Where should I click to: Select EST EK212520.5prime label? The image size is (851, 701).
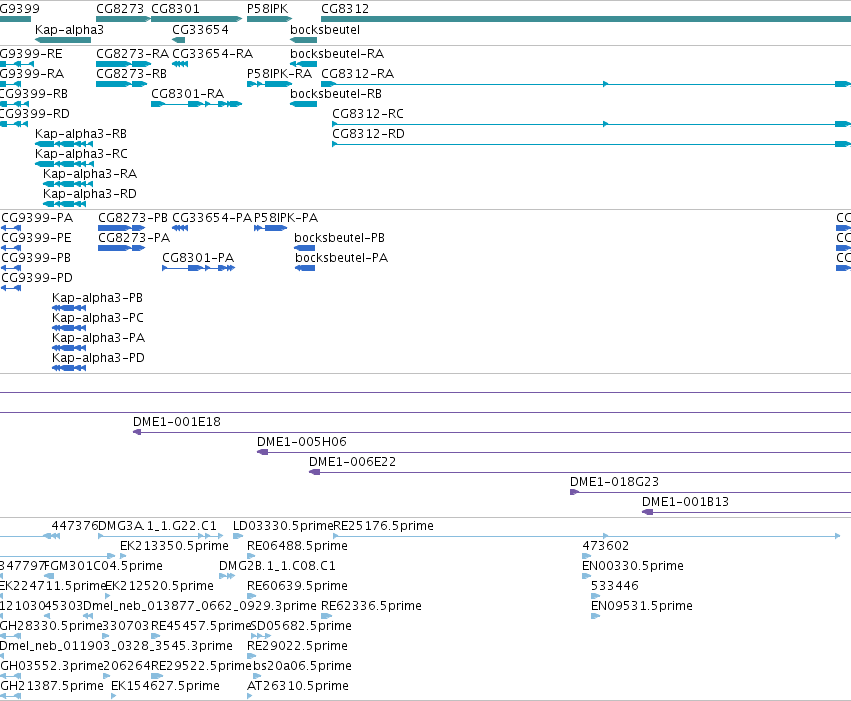point(160,586)
